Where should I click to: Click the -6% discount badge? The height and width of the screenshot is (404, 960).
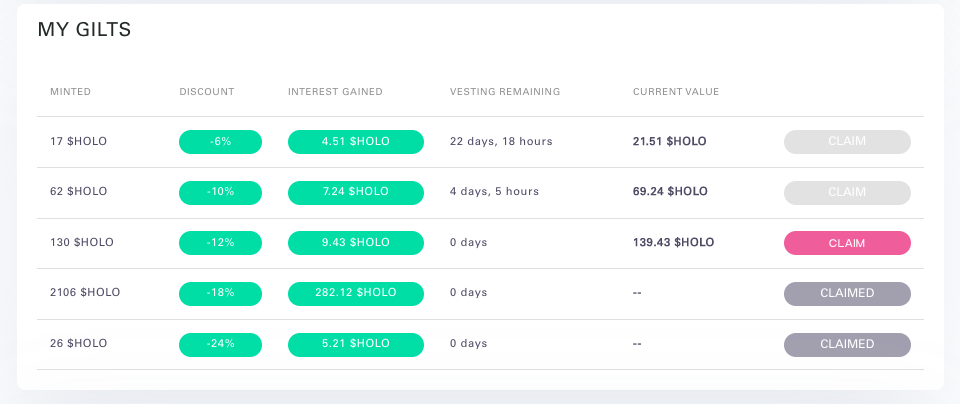[x=220, y=142]
